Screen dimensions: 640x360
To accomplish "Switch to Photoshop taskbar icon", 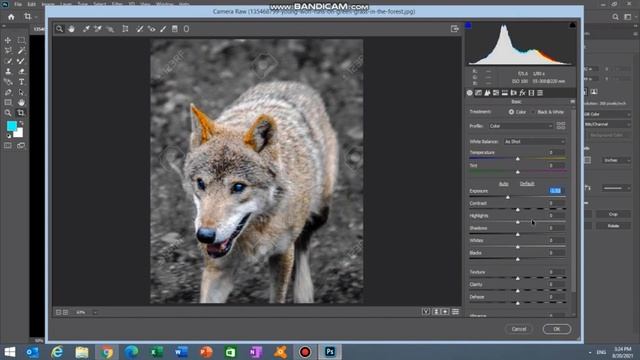I will [330, 352].
